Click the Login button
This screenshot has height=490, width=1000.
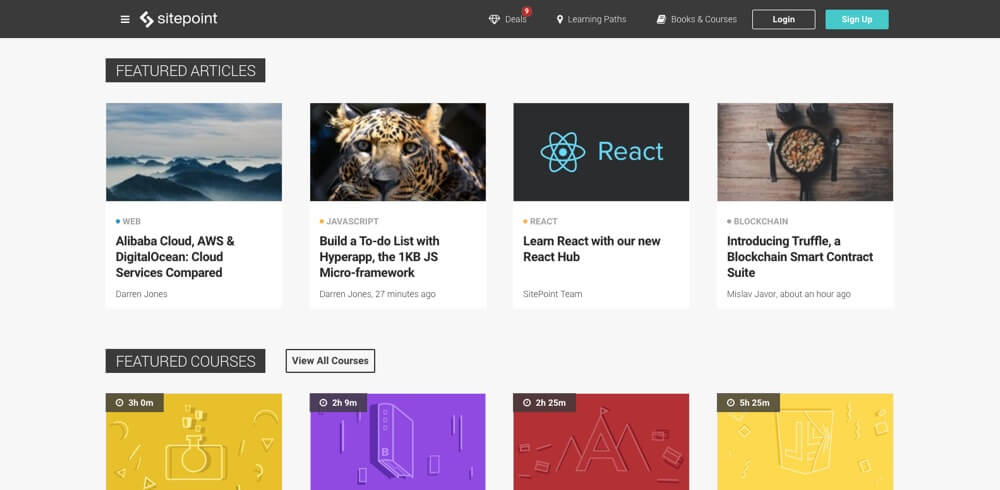pos(784,19)
